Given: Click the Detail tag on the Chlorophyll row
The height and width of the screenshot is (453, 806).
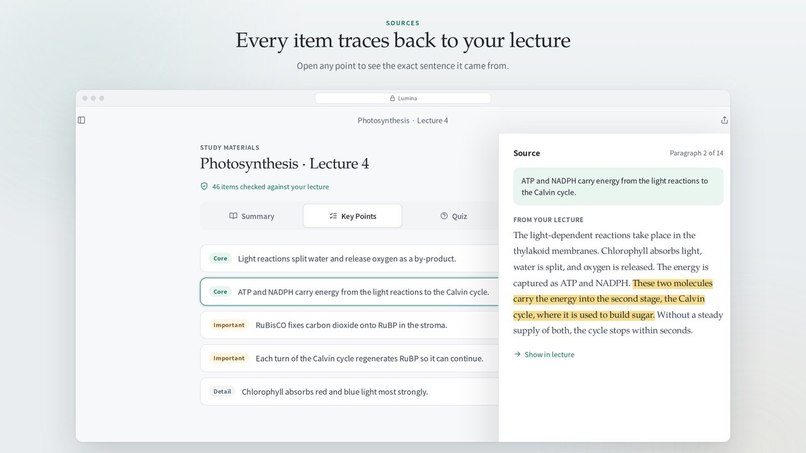Looking at the screenshot, I should point(222,392).
